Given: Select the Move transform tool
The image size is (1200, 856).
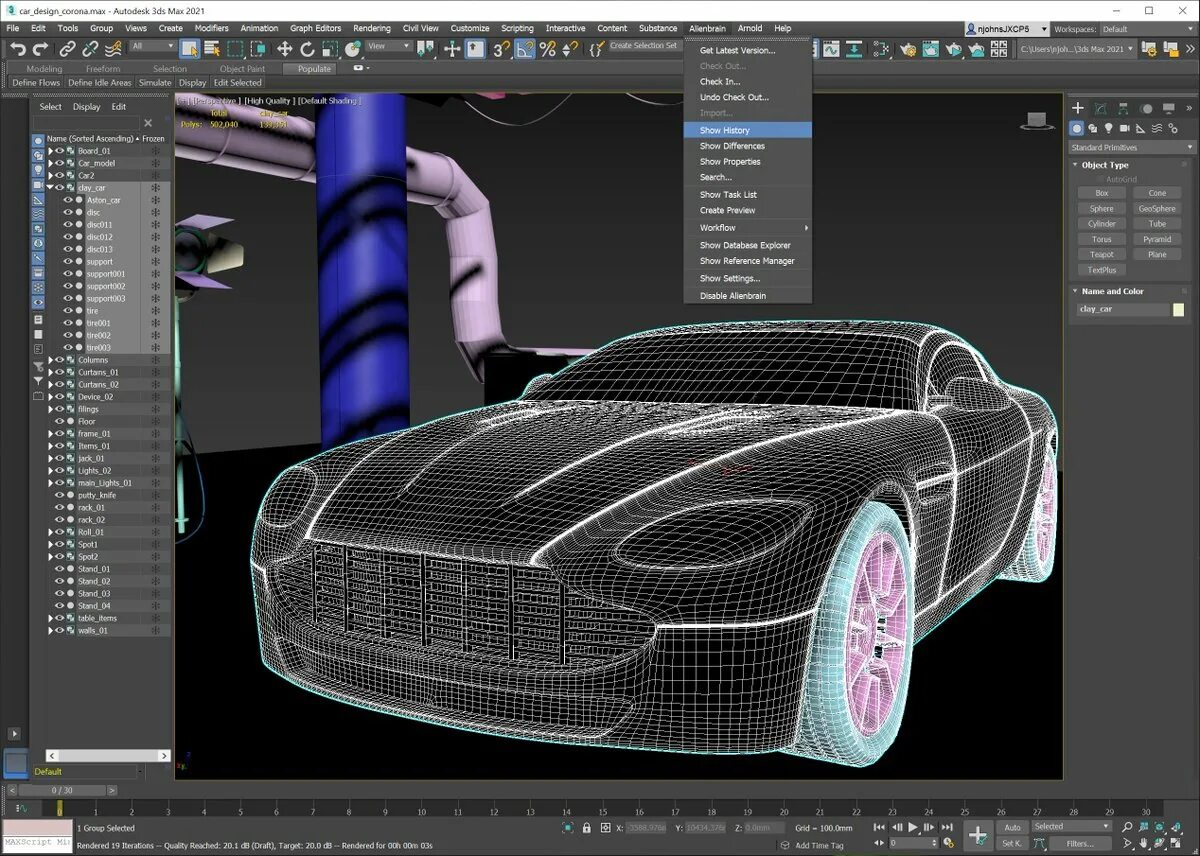Looking at the screenshot, I should coord(284,48).
